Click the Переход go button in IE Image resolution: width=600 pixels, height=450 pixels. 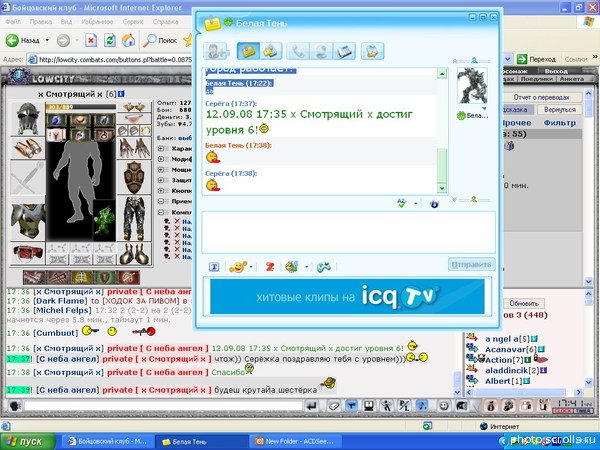tap(536, 59)
